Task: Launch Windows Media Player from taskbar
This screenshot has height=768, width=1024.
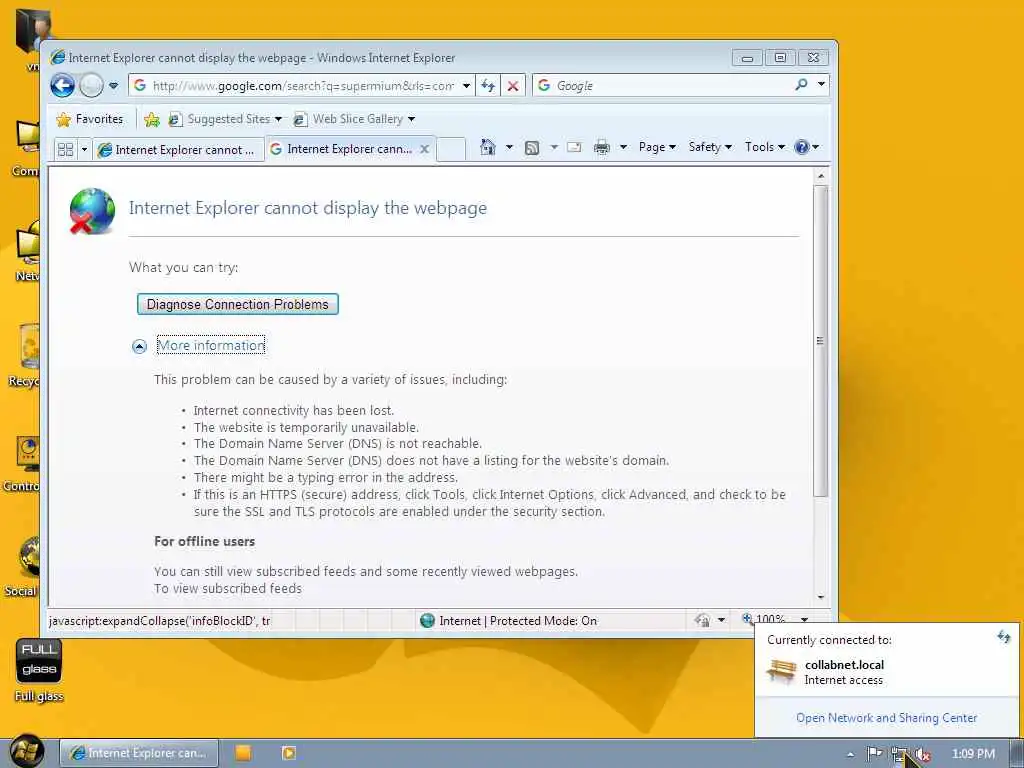Action: [288, 753]
